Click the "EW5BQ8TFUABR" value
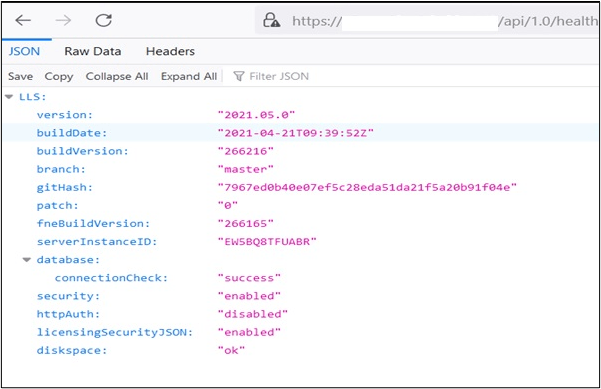The image size is (601, 389). [267, 242]
